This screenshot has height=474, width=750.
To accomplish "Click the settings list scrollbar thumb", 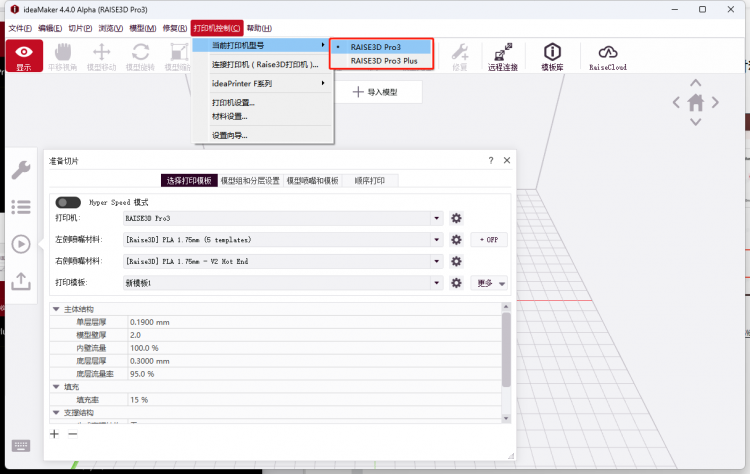I will click(506, 349).
